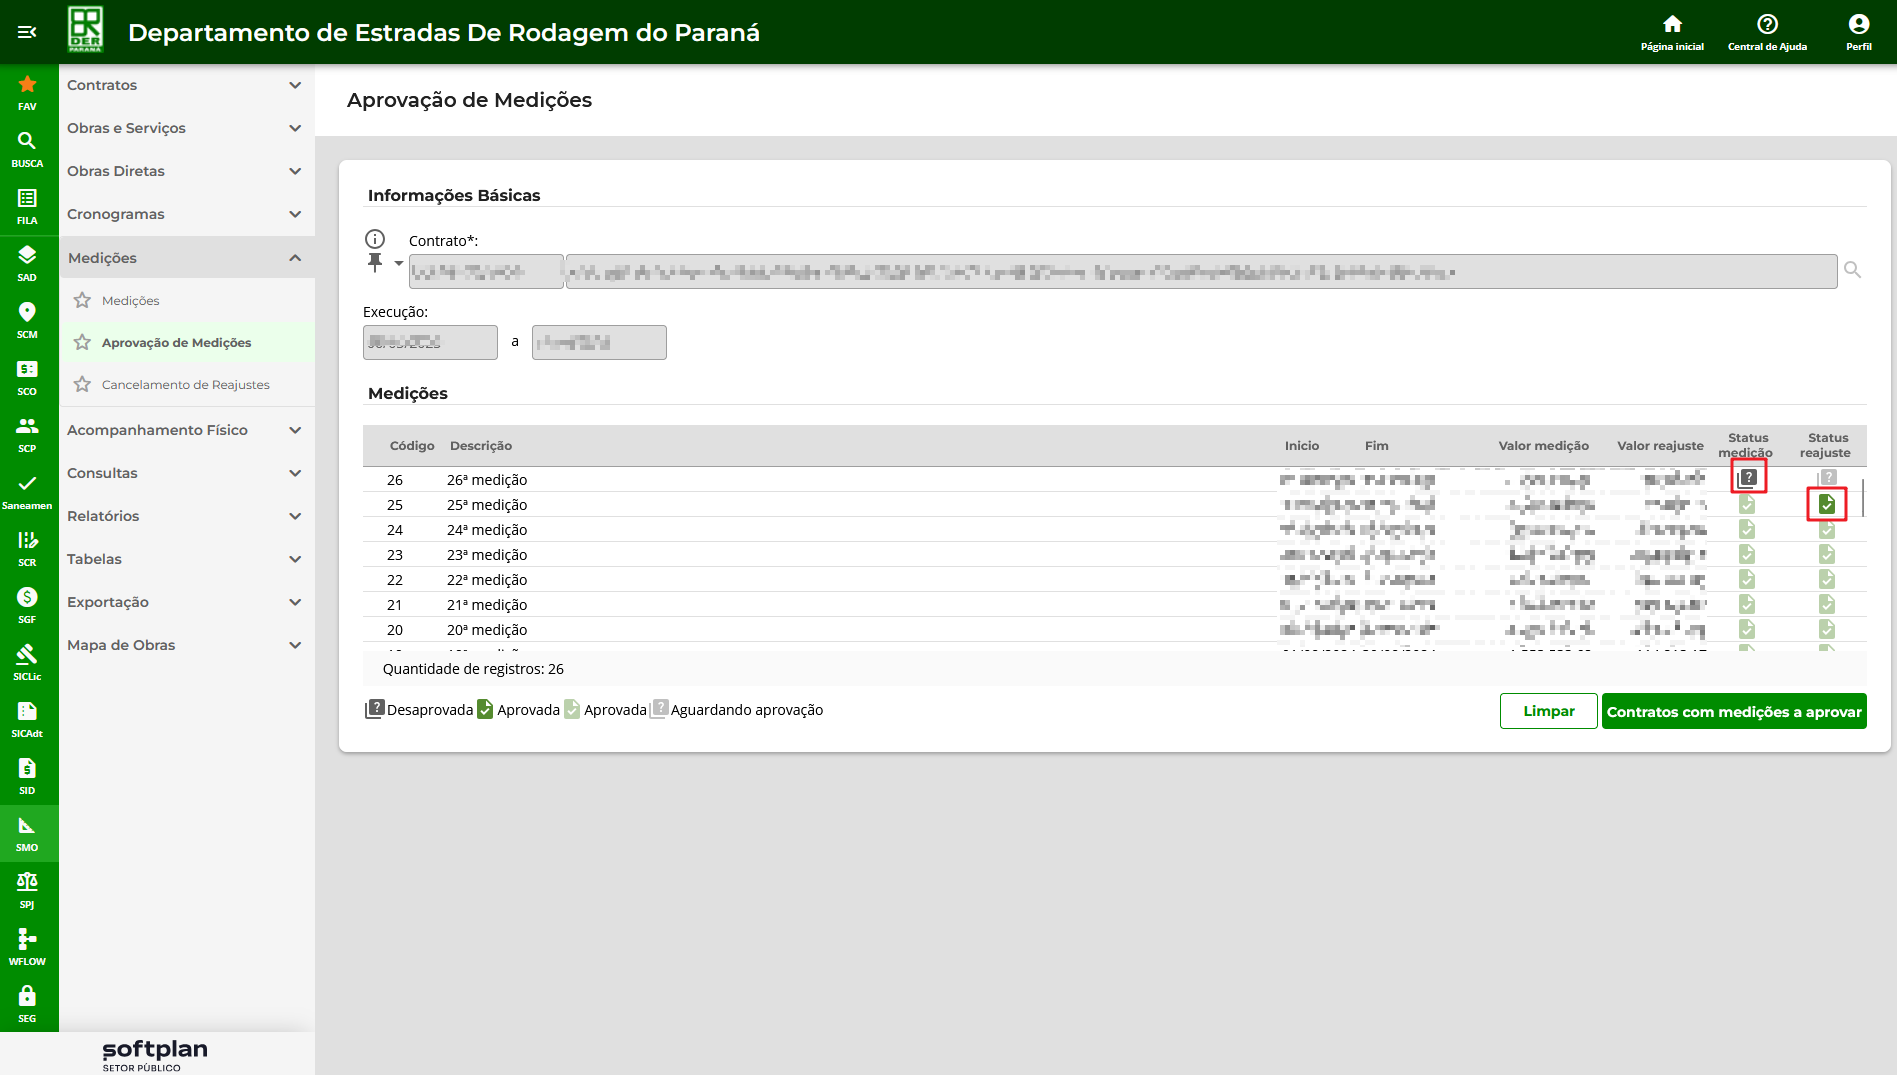Click the contract search magnifier icon
1897x1075 pixels.
1852,270
